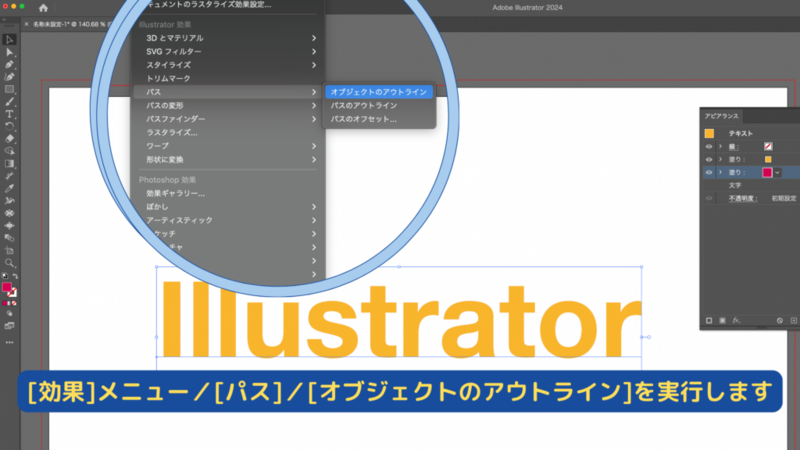Open Edit Toolbar three-dots button

click(x=9, y=343)
